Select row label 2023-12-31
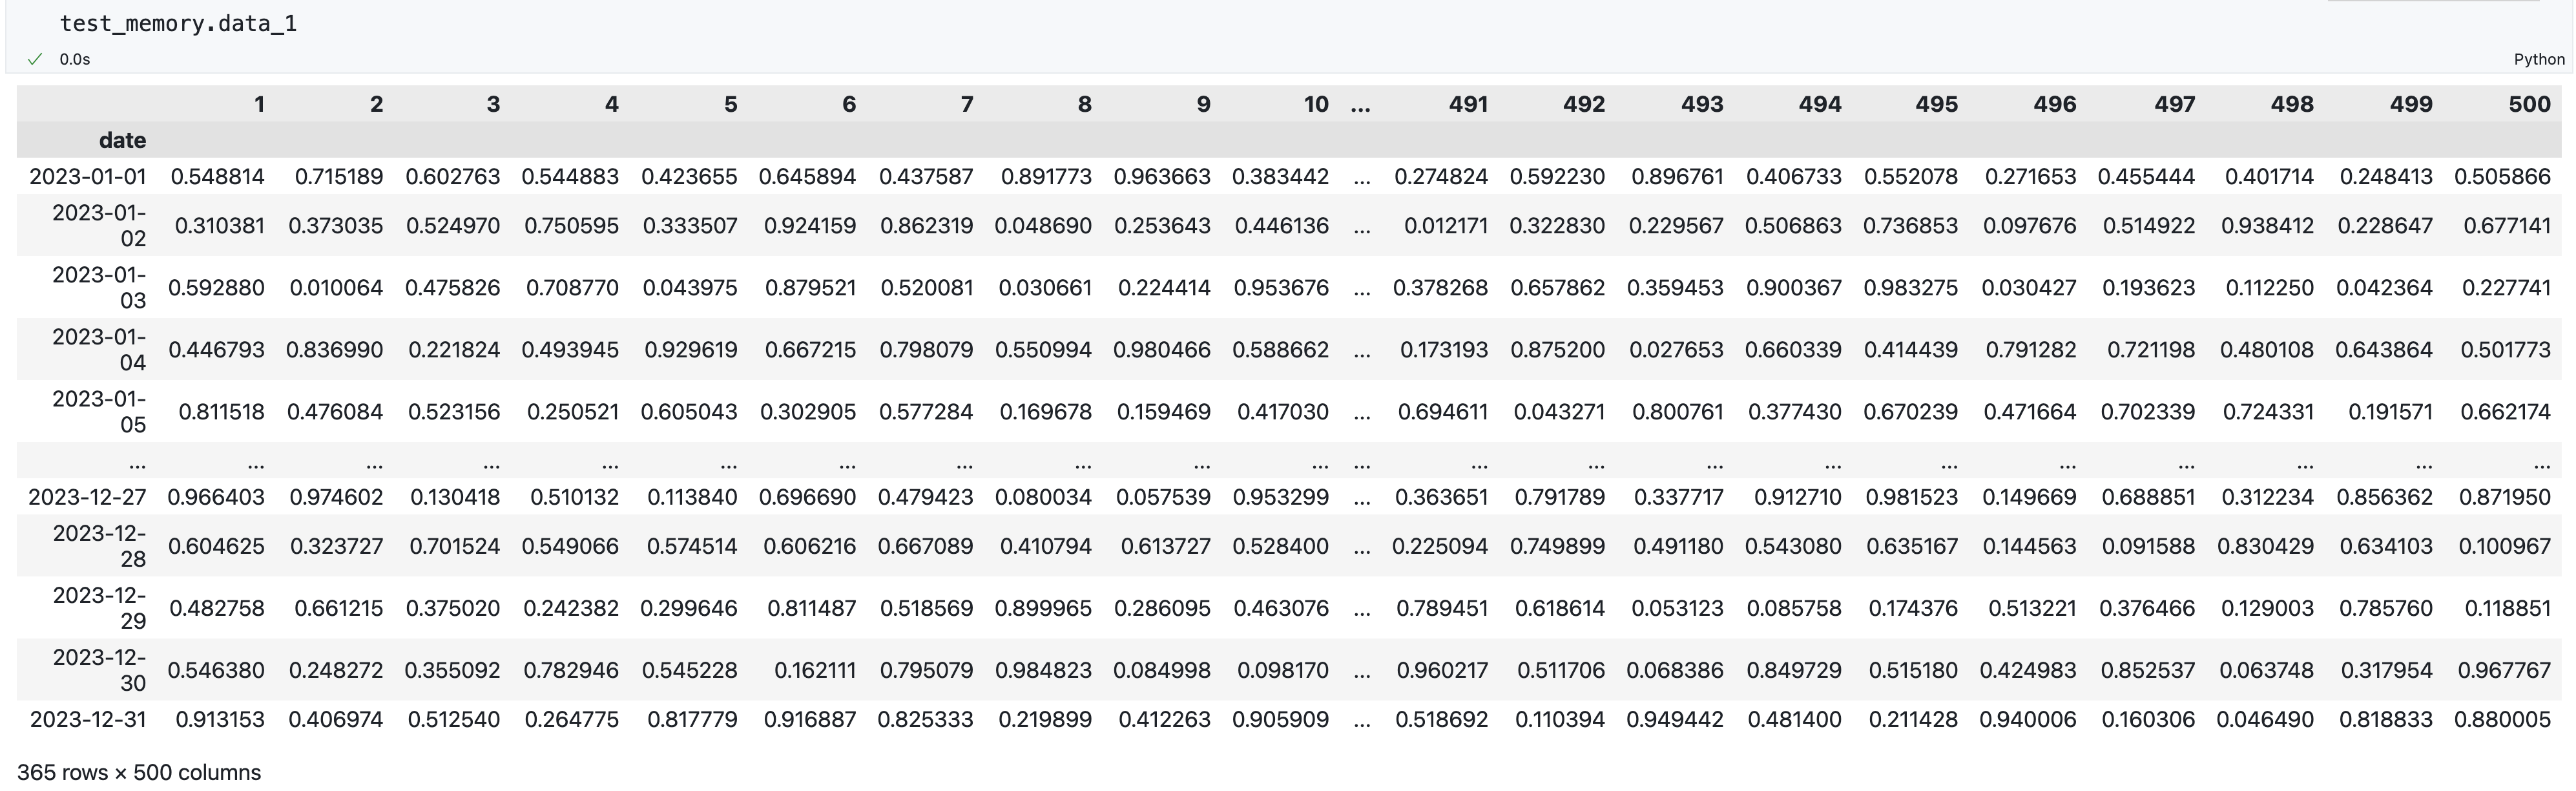2576x791 pixels. click(x=88, y=719)
